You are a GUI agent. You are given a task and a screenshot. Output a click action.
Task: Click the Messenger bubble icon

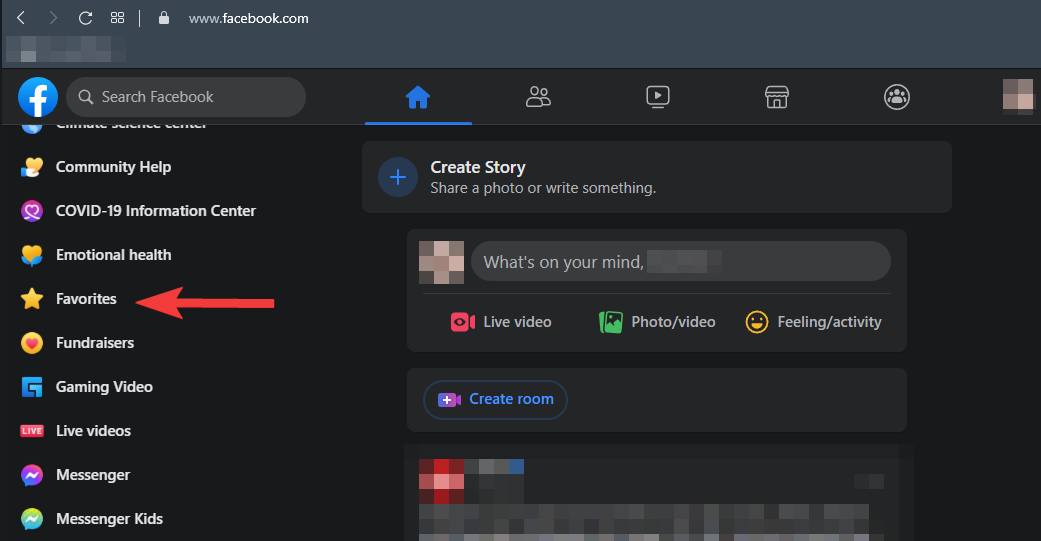32,475
